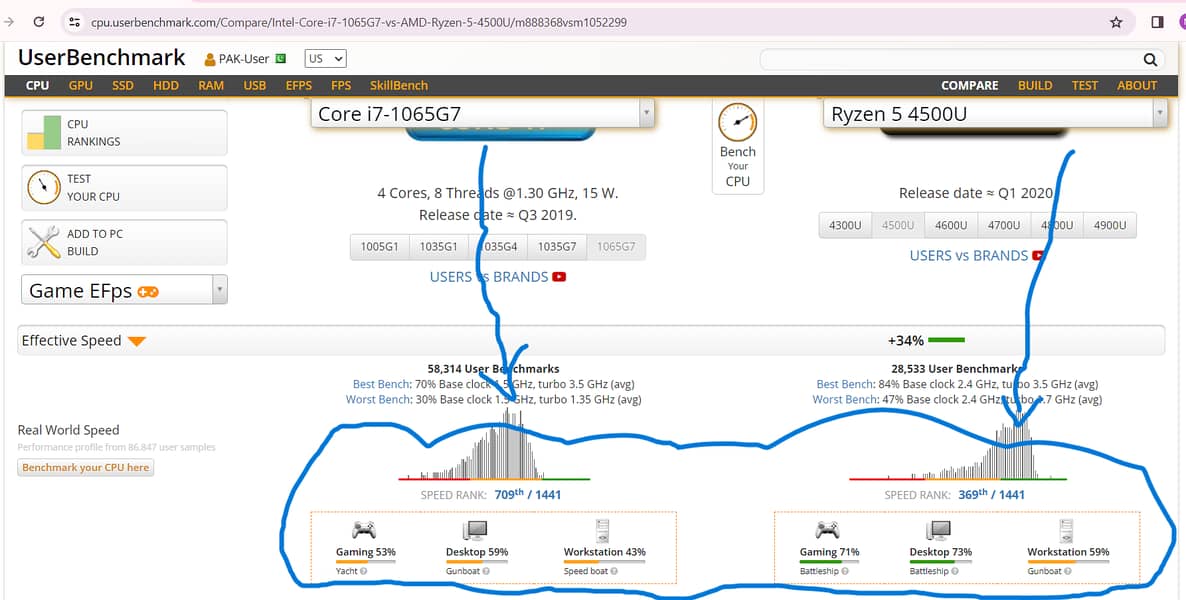Click the Benchmark your CPU here button
The image size is (1186, 600).
point(86,468)
